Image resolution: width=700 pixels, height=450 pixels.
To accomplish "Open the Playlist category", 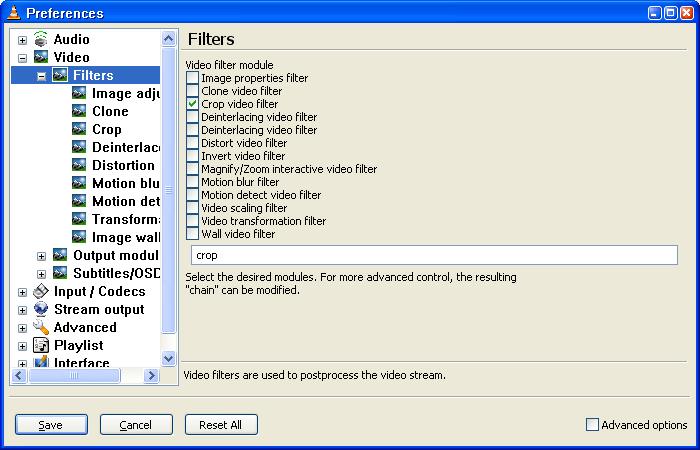I will pos(79,345).
